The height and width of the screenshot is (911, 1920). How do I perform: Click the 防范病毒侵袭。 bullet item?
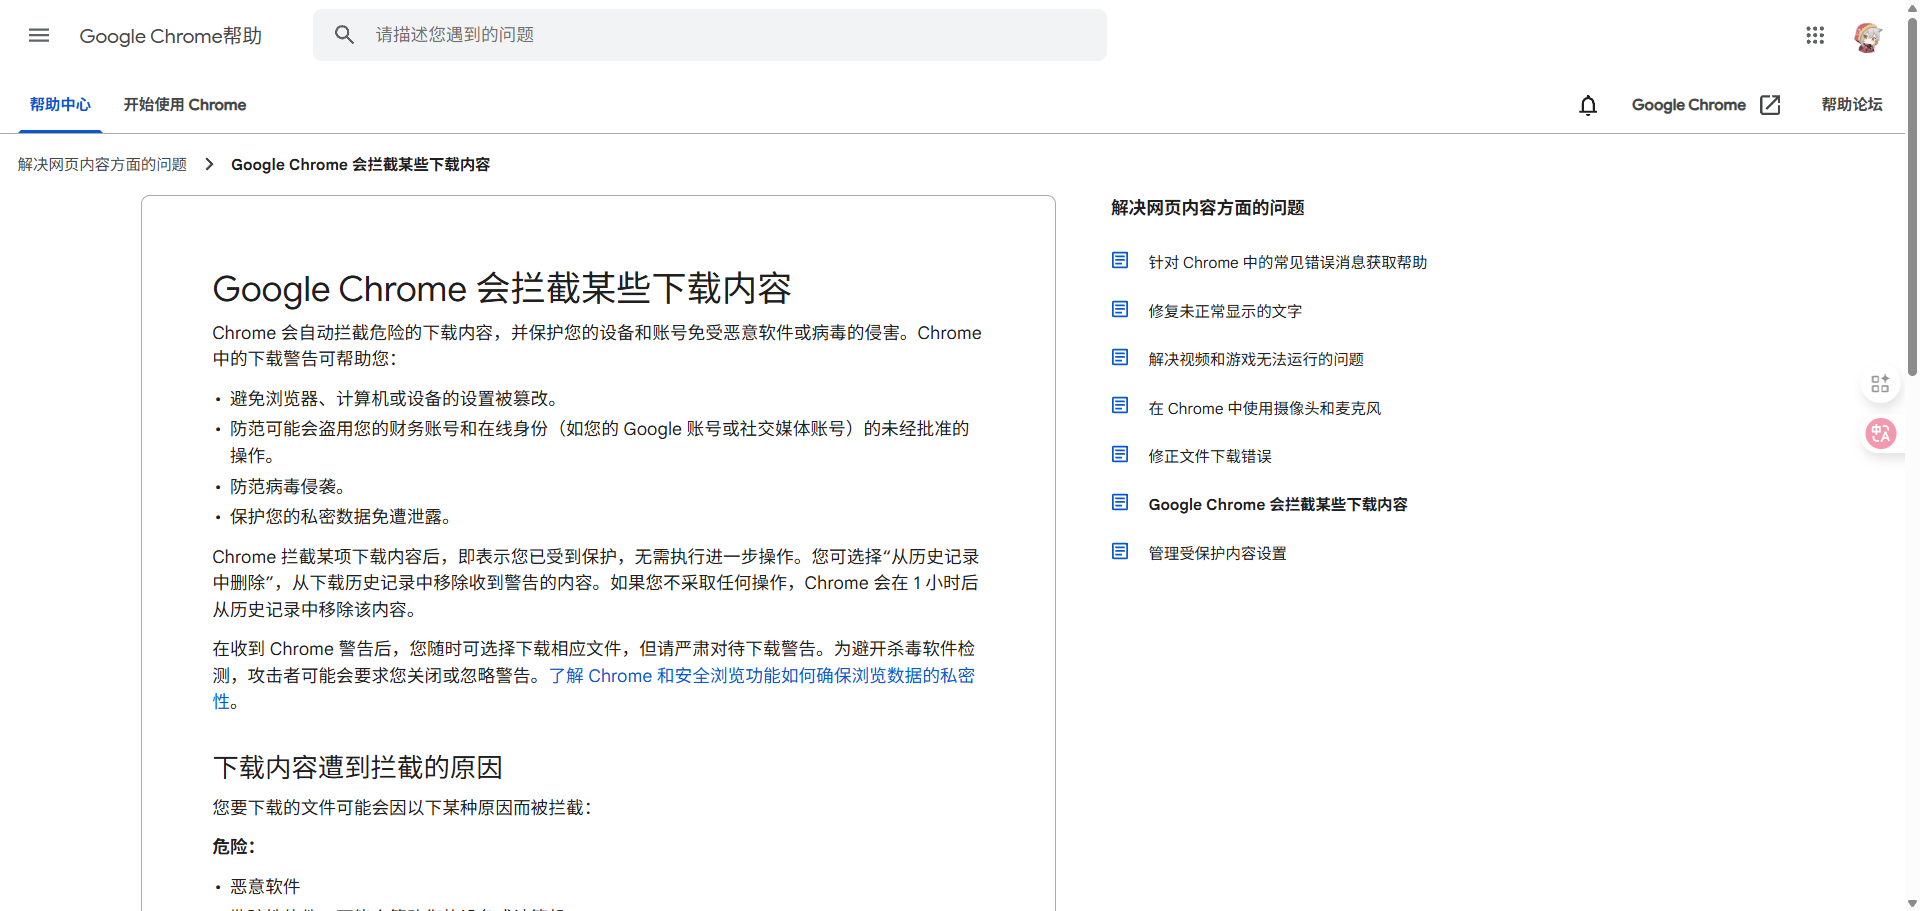[288, 486]
